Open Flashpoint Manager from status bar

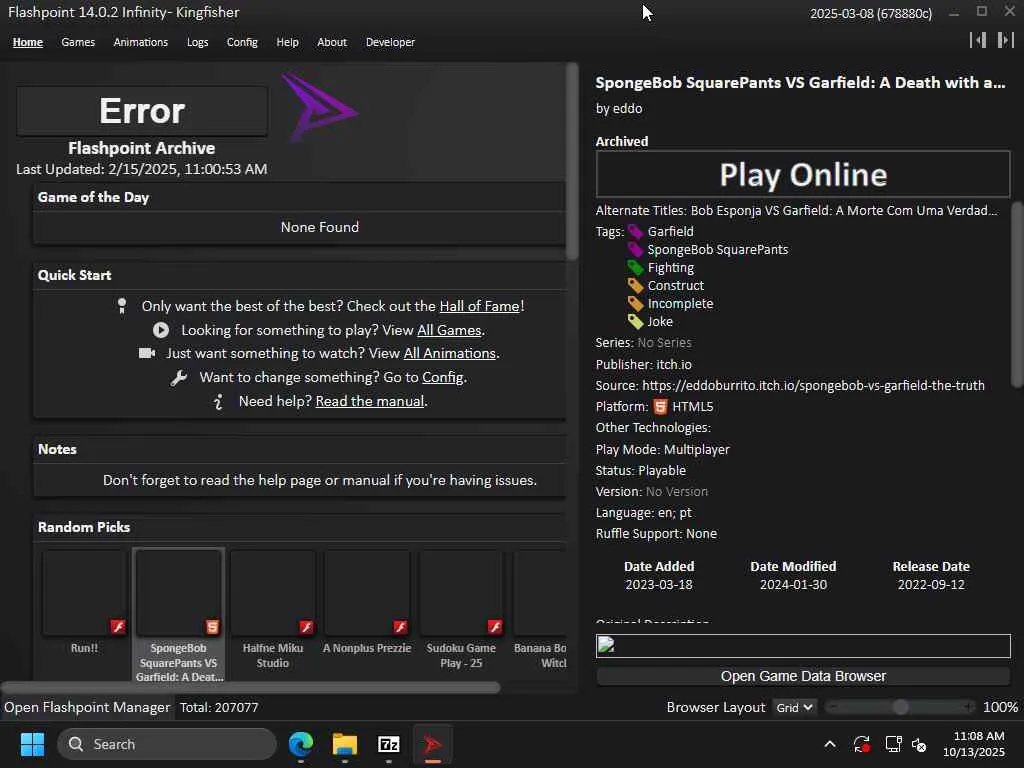87,707
